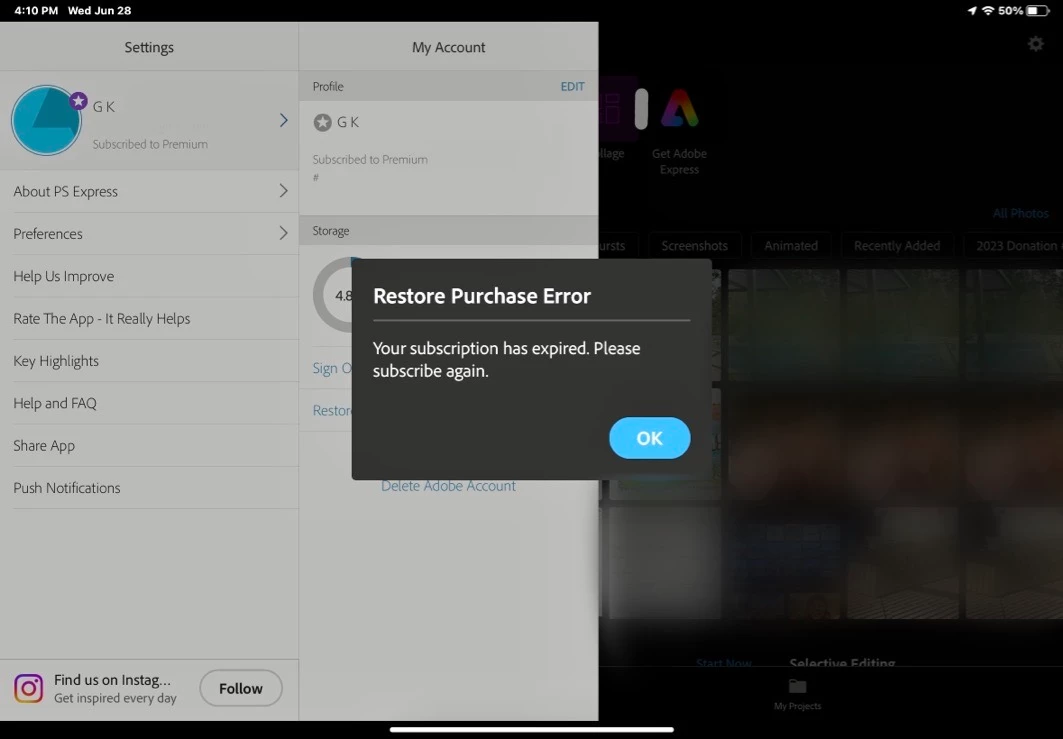
Task: Select the 2023 Donation album tab
Action: pos(1014,245)
